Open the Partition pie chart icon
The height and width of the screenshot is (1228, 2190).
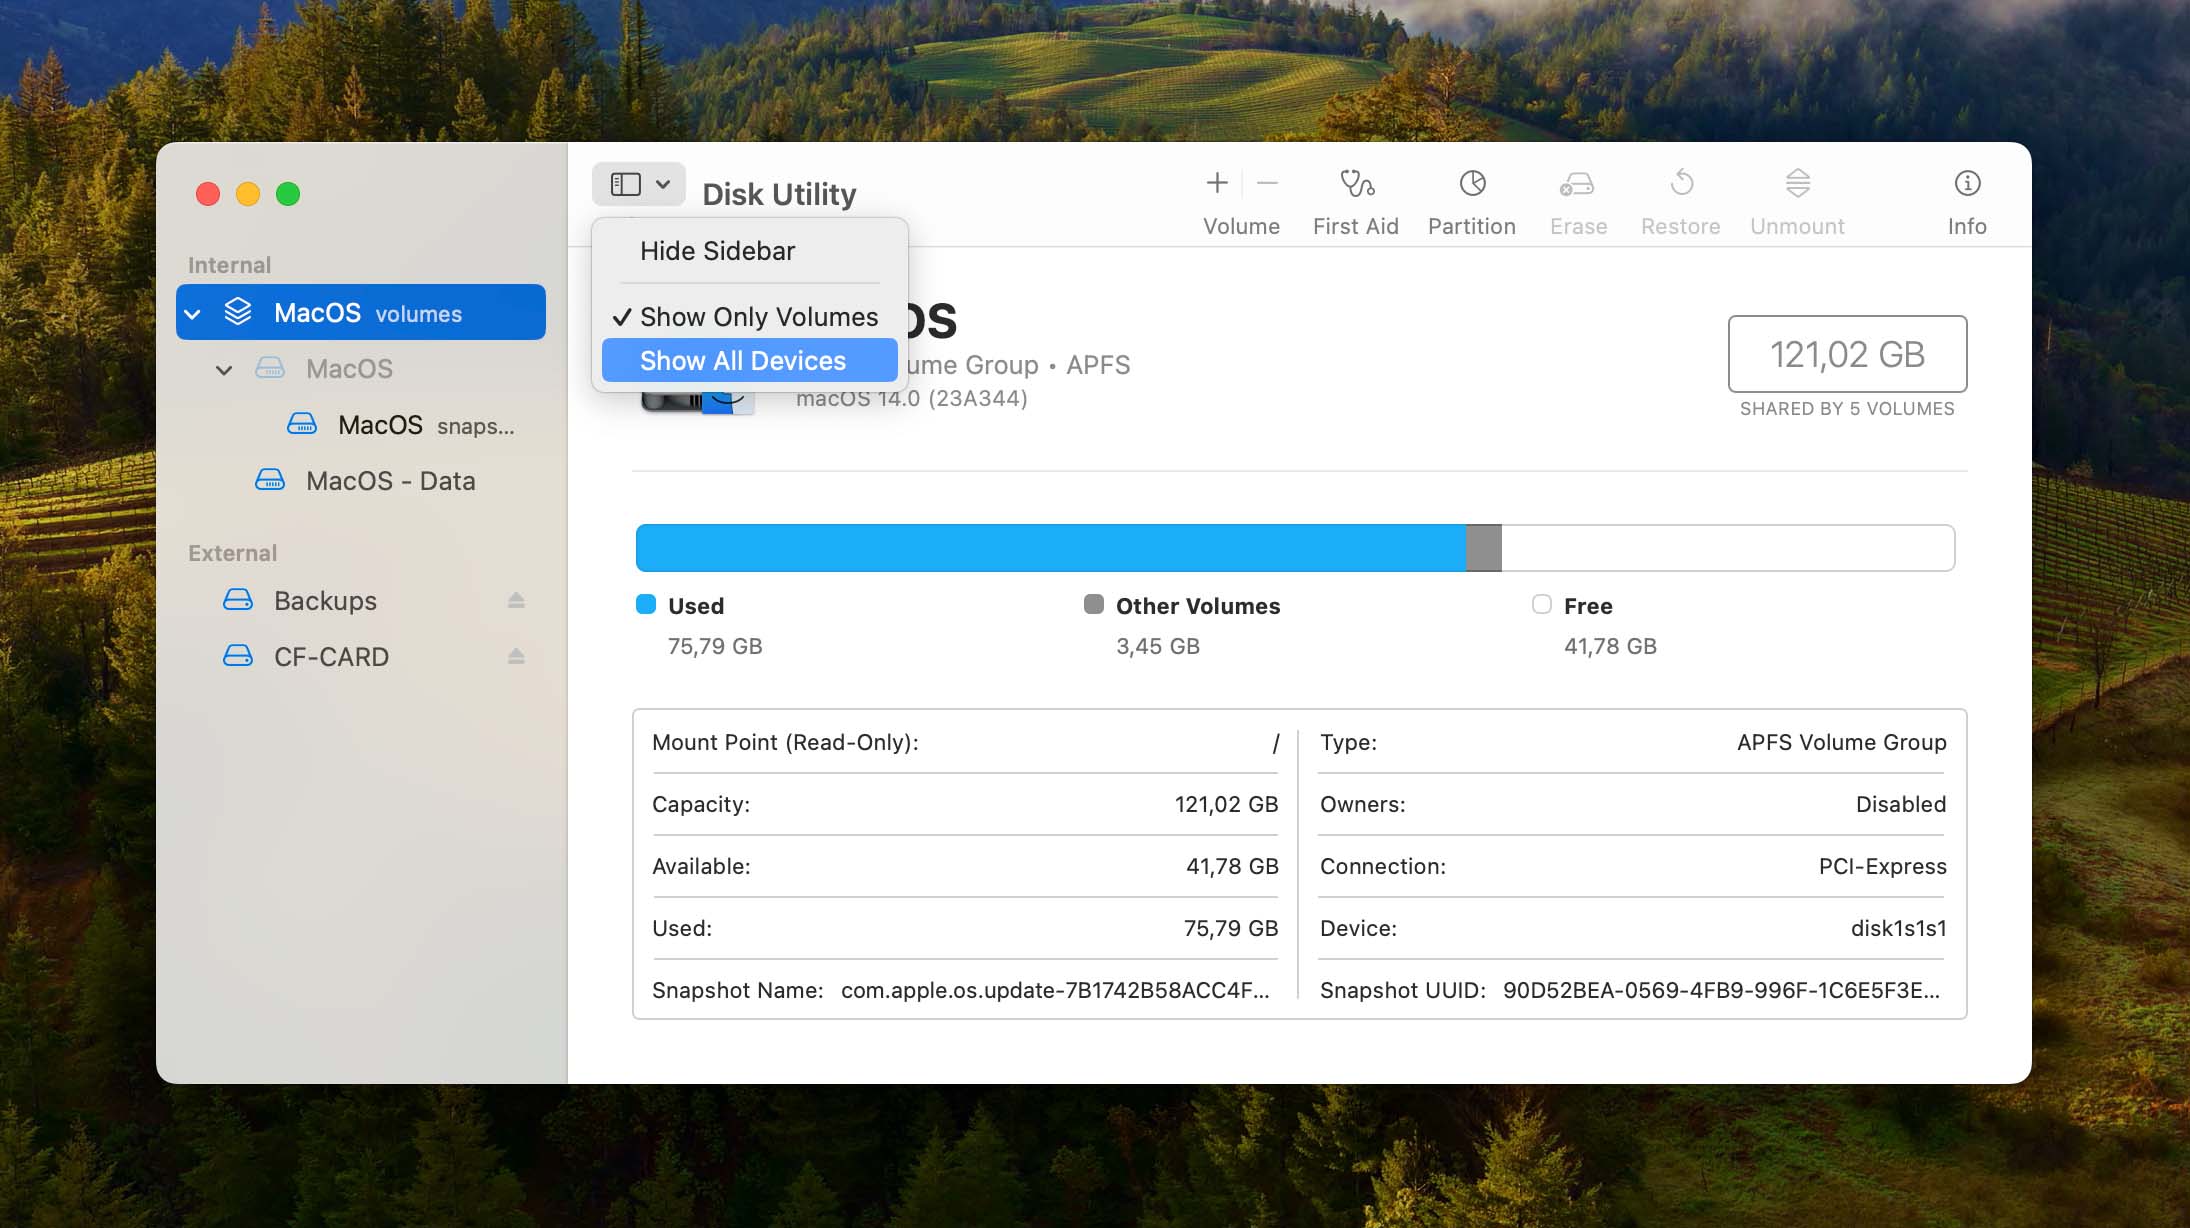tap(1472, 183)
